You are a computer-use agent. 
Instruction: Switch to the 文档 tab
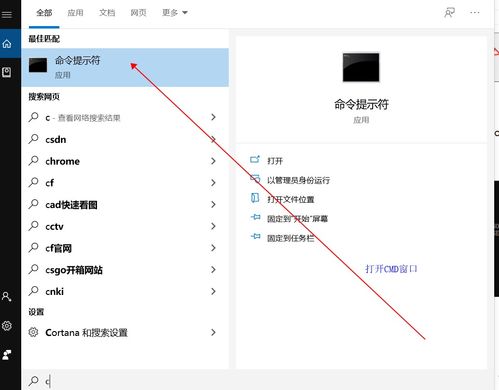pyautogui.click(x=107, y=13)
